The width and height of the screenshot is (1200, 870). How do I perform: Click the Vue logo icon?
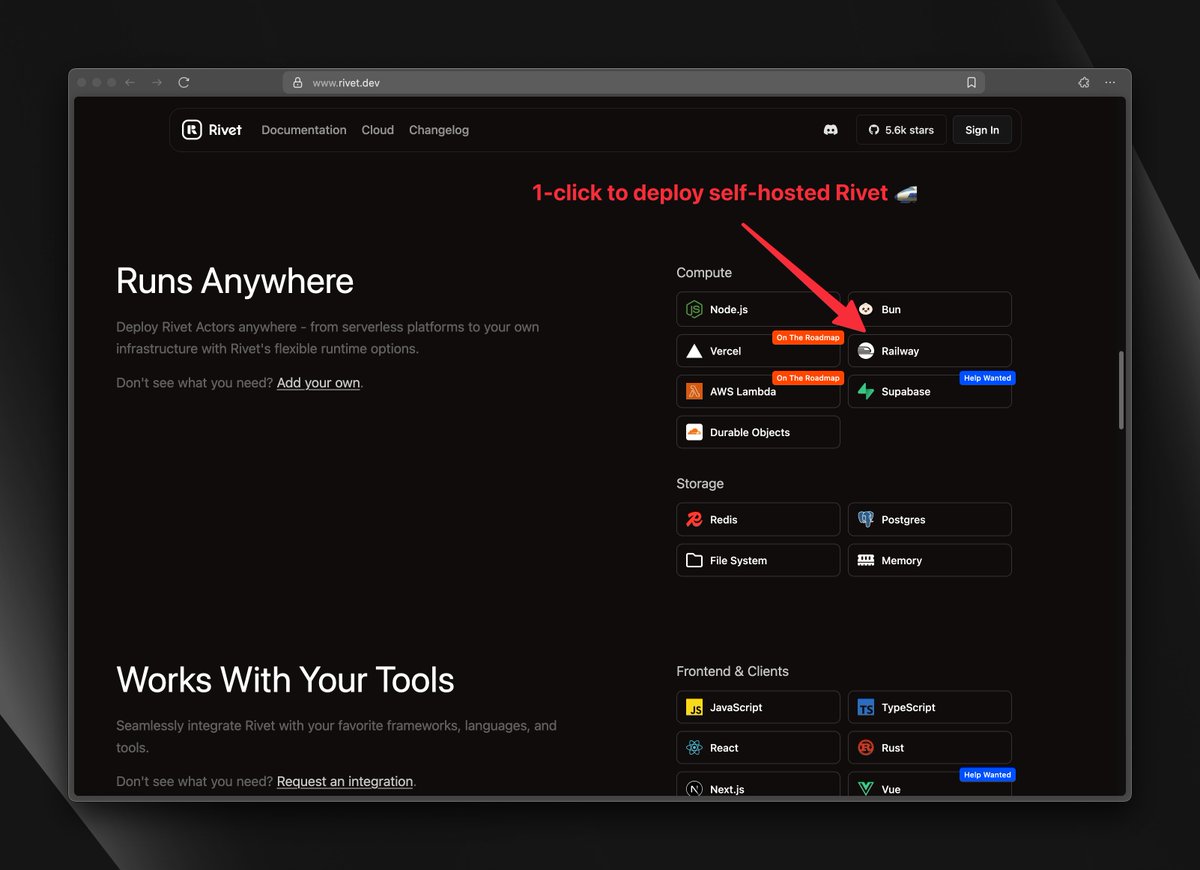tap(866, 789)
